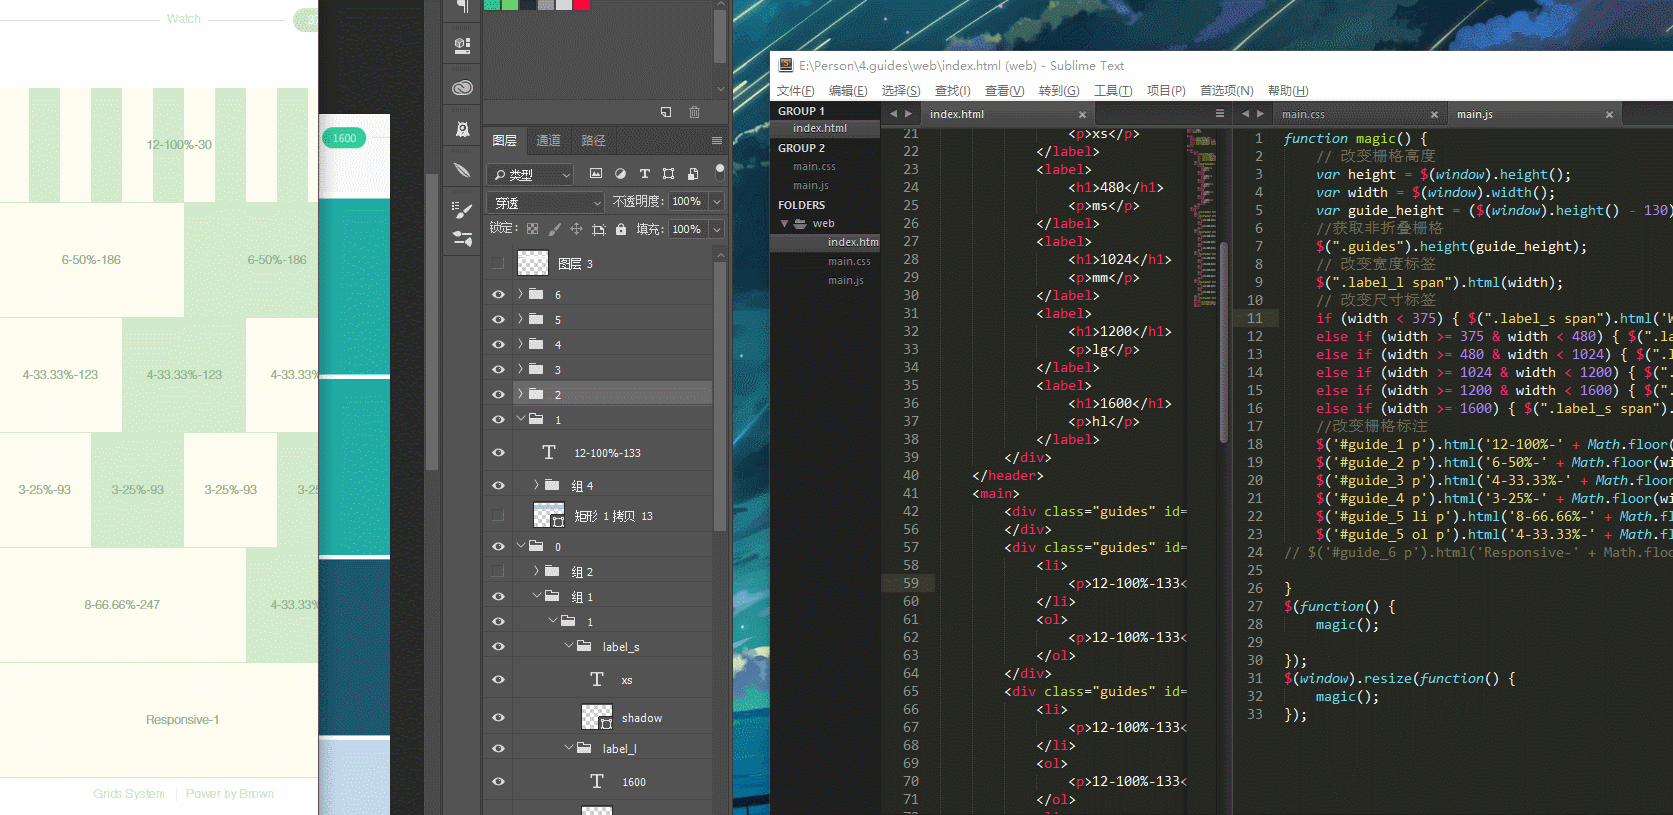
Task: Open the Brush Presets panel icon
Action: (x=462, y=239)
